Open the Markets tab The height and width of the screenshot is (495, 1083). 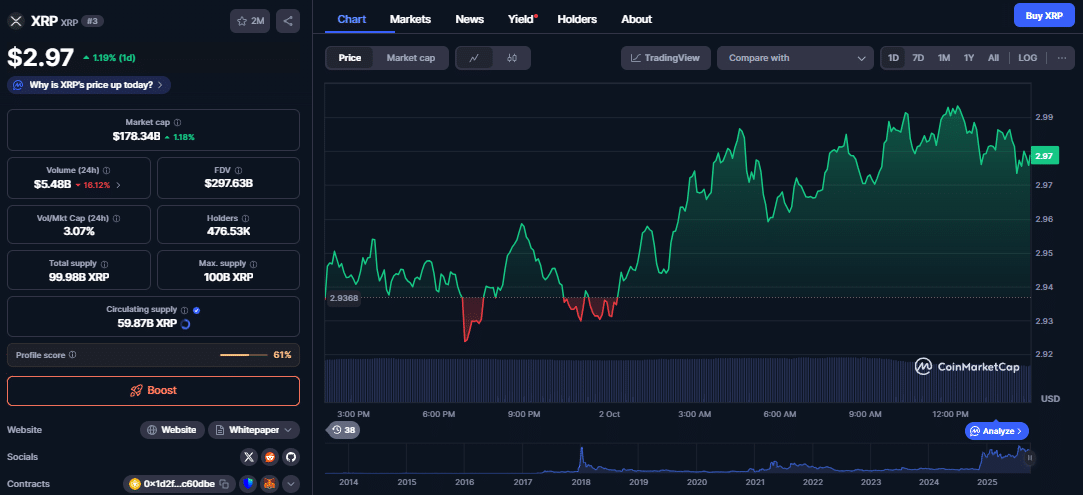pos(410,19)
